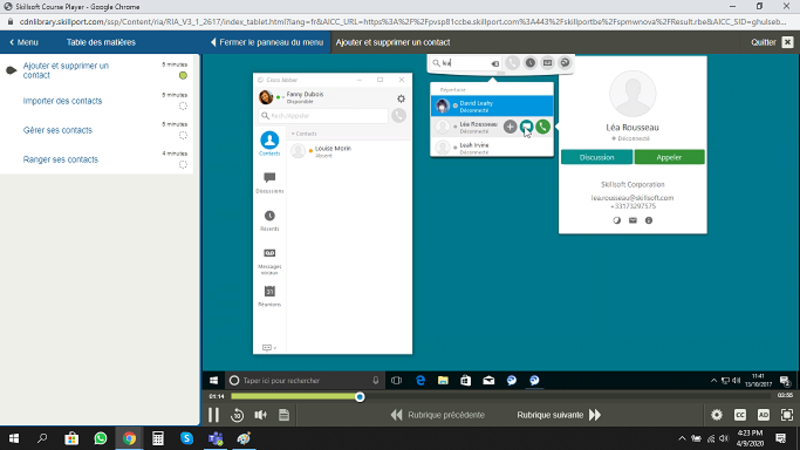Collapse the Contacts group expander
Viewport: 800px width, 450px height.
click(x=293, y=134)
